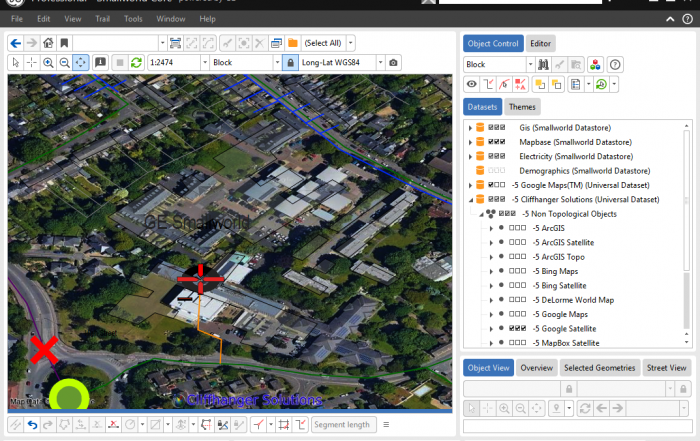Click the red-green-blue cubes icon
Screen dimensions: 700x441
pyautogui.click(x=595, y=65)
